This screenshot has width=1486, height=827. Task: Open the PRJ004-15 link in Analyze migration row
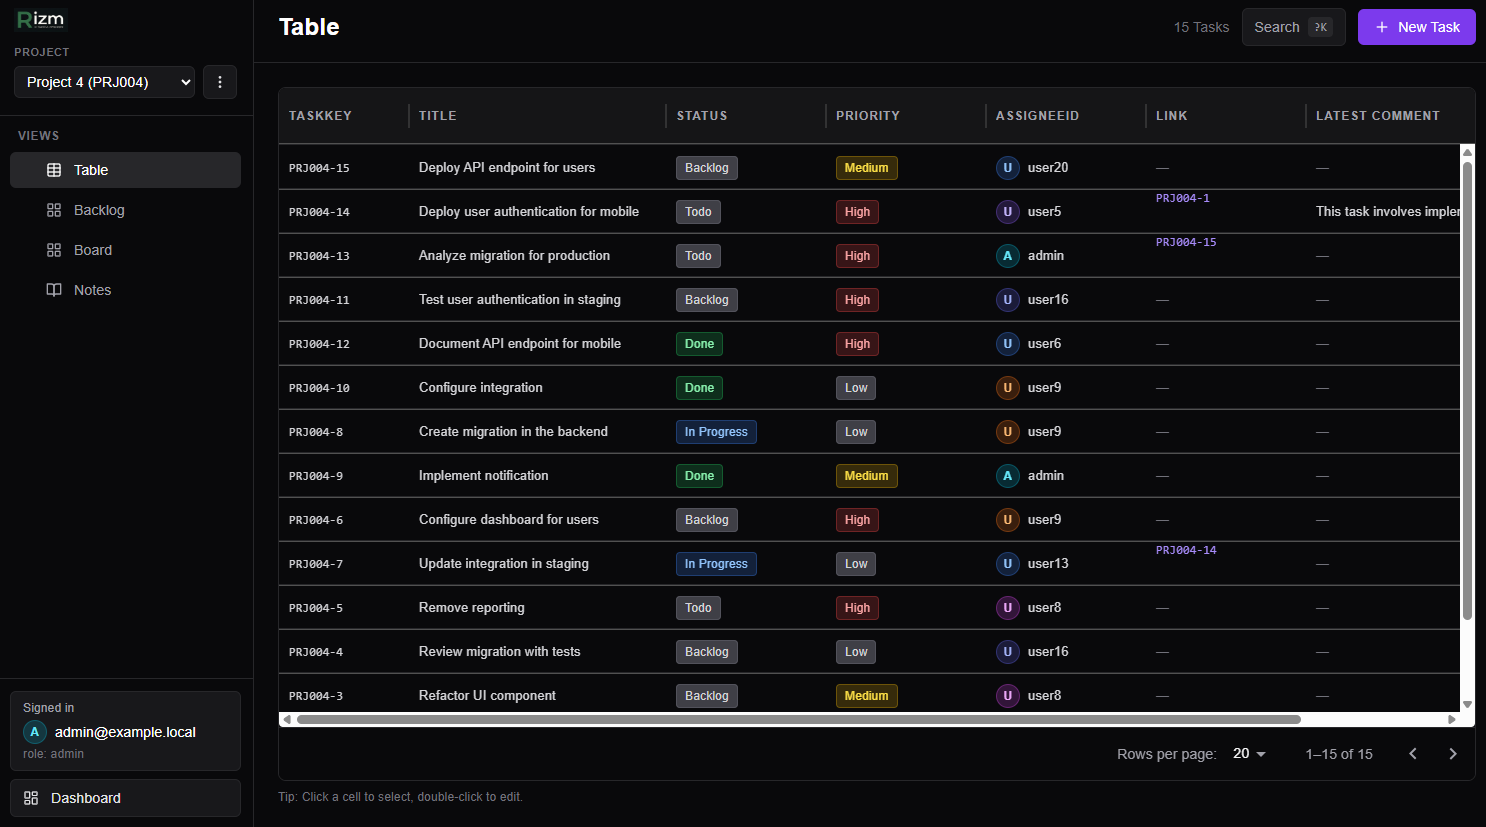coord(1186,242)
